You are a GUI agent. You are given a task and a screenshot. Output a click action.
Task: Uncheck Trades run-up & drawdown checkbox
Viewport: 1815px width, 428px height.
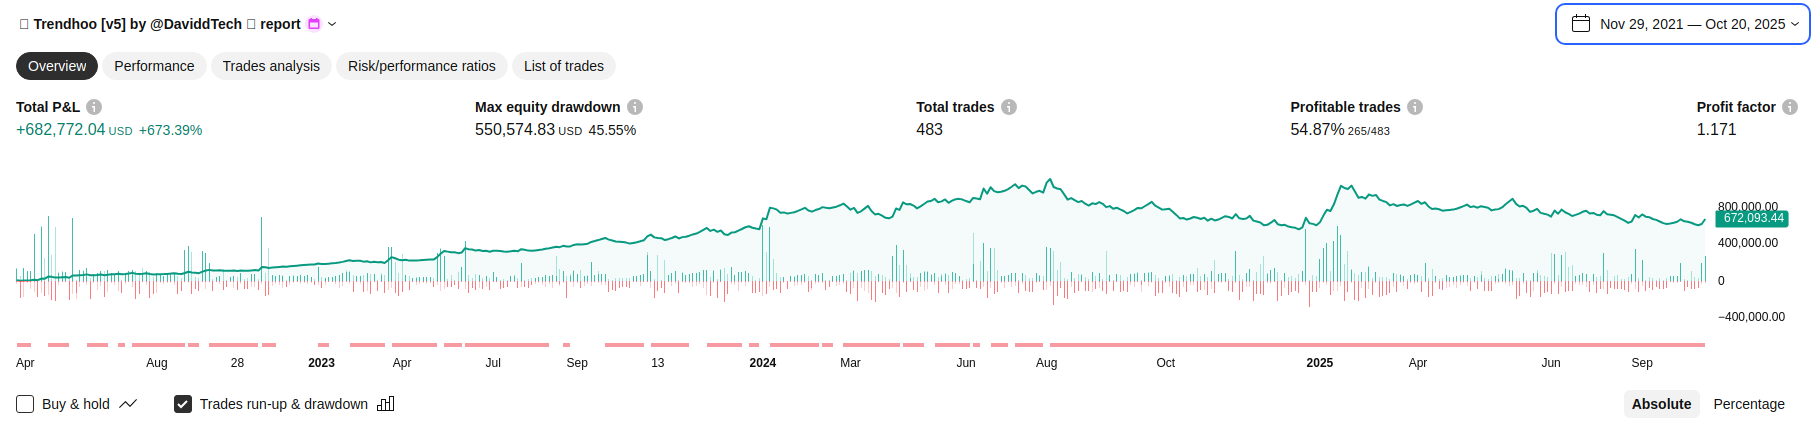183,404
